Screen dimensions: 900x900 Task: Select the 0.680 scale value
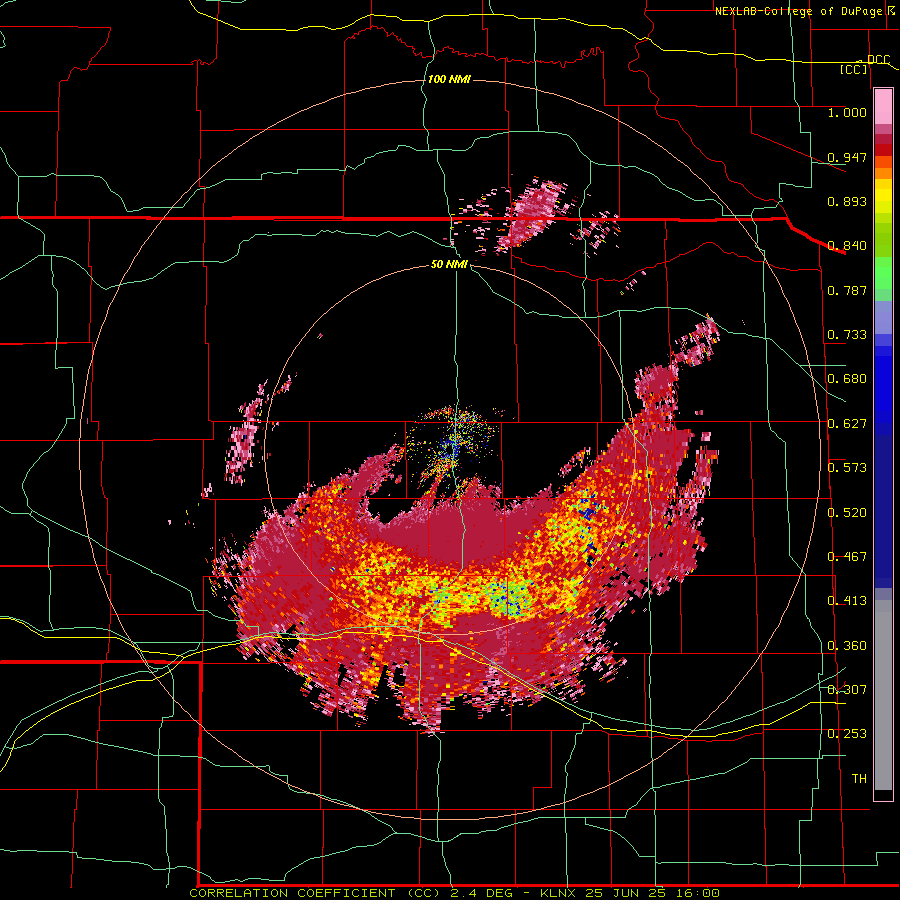[x=847, y=379]
